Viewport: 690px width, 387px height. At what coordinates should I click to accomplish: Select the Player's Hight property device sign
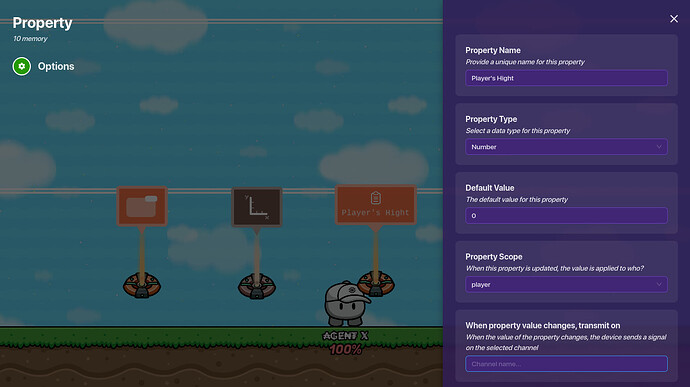click(x=375, y=205)
